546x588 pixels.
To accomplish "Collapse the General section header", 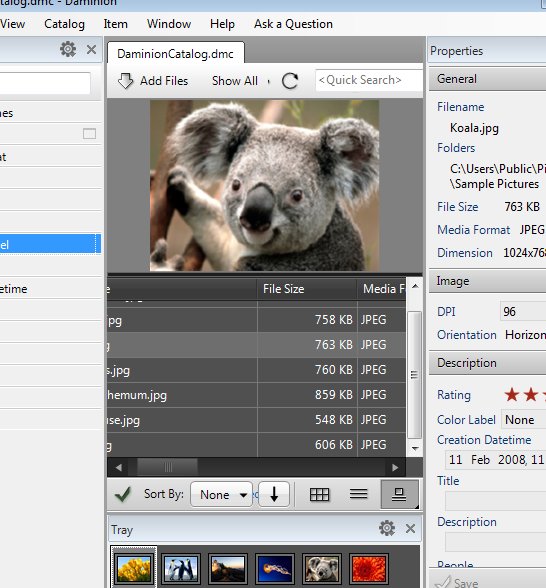I will pos(488,79).
